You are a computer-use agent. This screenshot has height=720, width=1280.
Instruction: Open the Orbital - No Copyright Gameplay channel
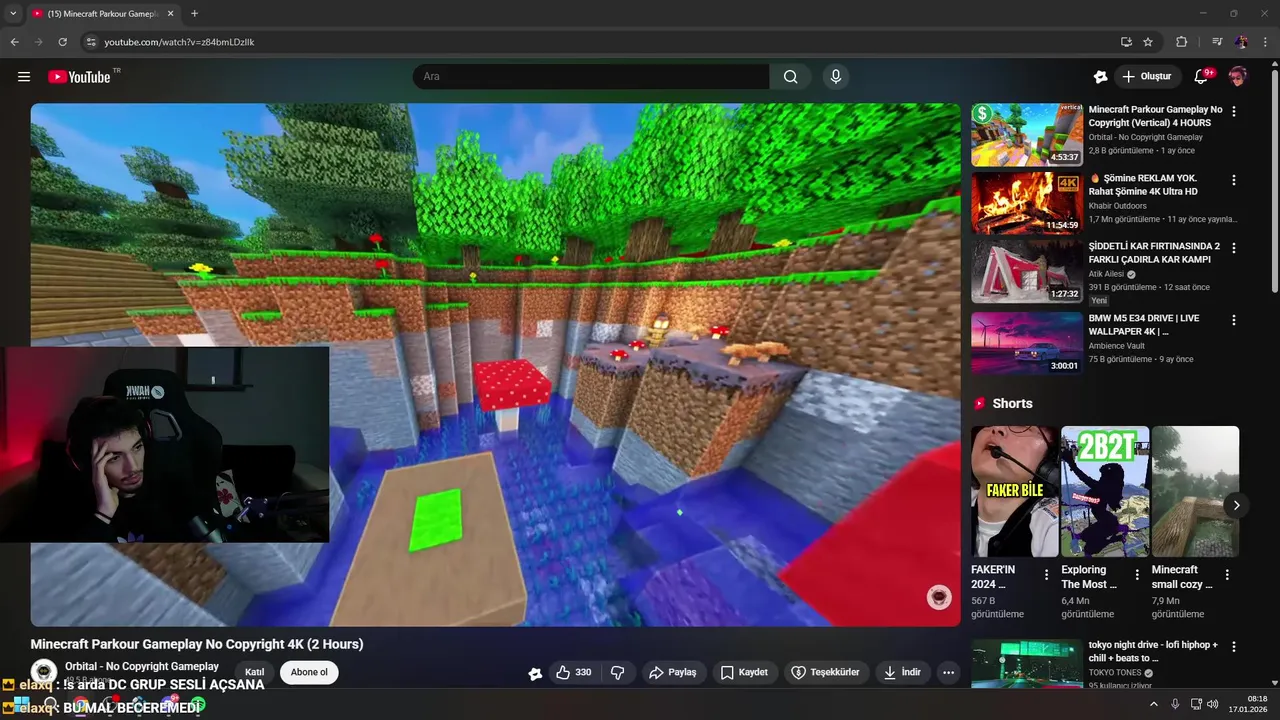click(142, 666)
